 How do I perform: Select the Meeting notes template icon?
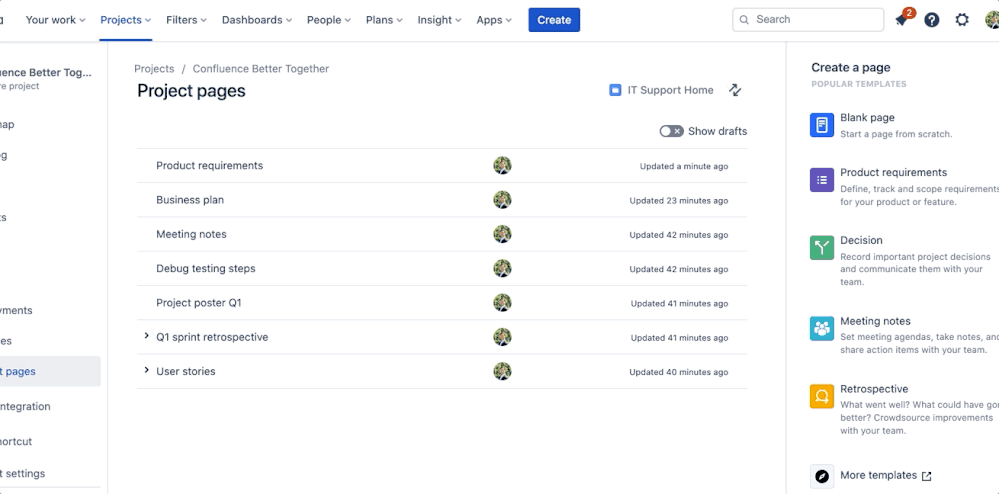coord(822,328)
